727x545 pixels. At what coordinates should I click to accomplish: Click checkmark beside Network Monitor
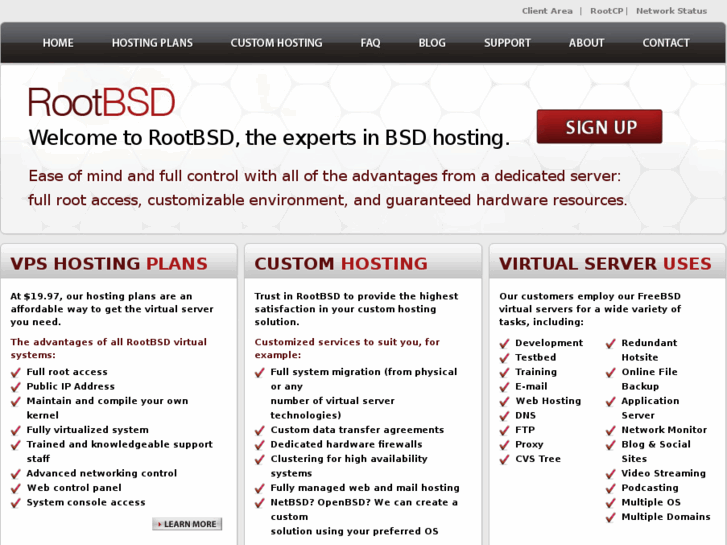click(x=611, y=430)
